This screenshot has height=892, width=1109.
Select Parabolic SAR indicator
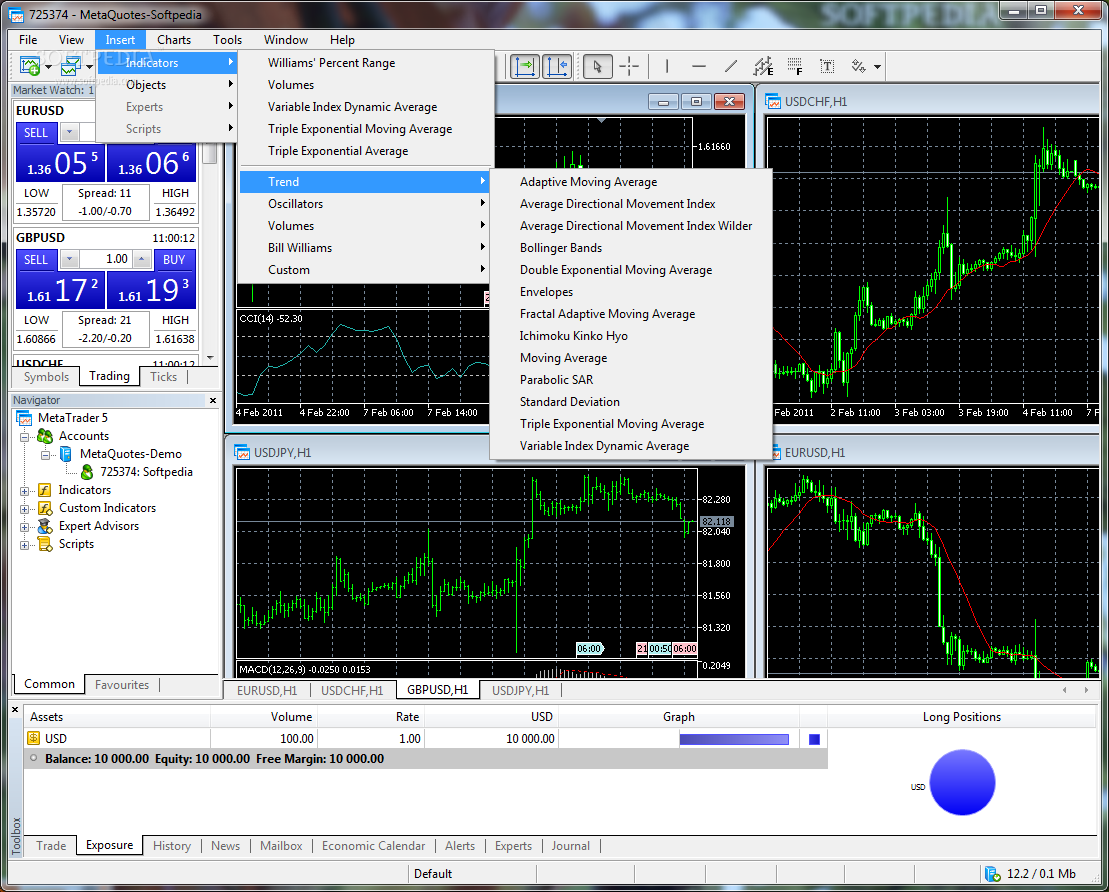631,380
